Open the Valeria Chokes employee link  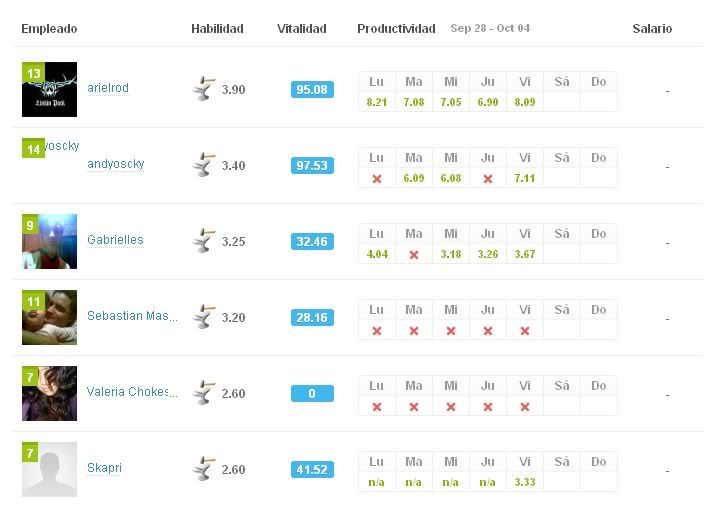click(132, 392)
